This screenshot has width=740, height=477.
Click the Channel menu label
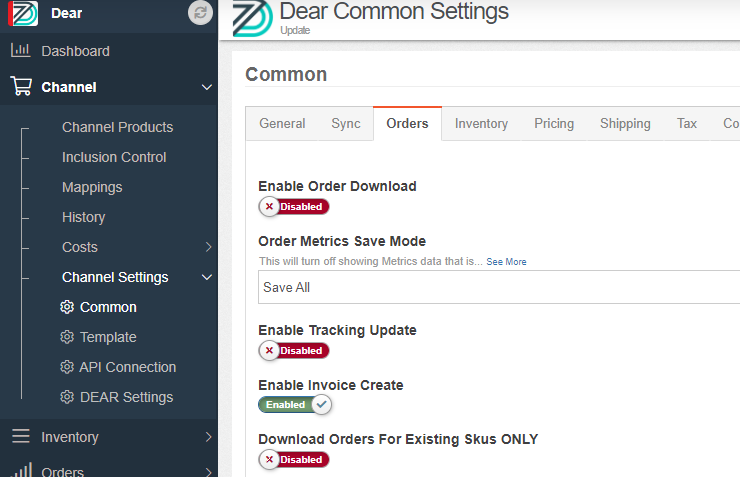coord(69,87)
